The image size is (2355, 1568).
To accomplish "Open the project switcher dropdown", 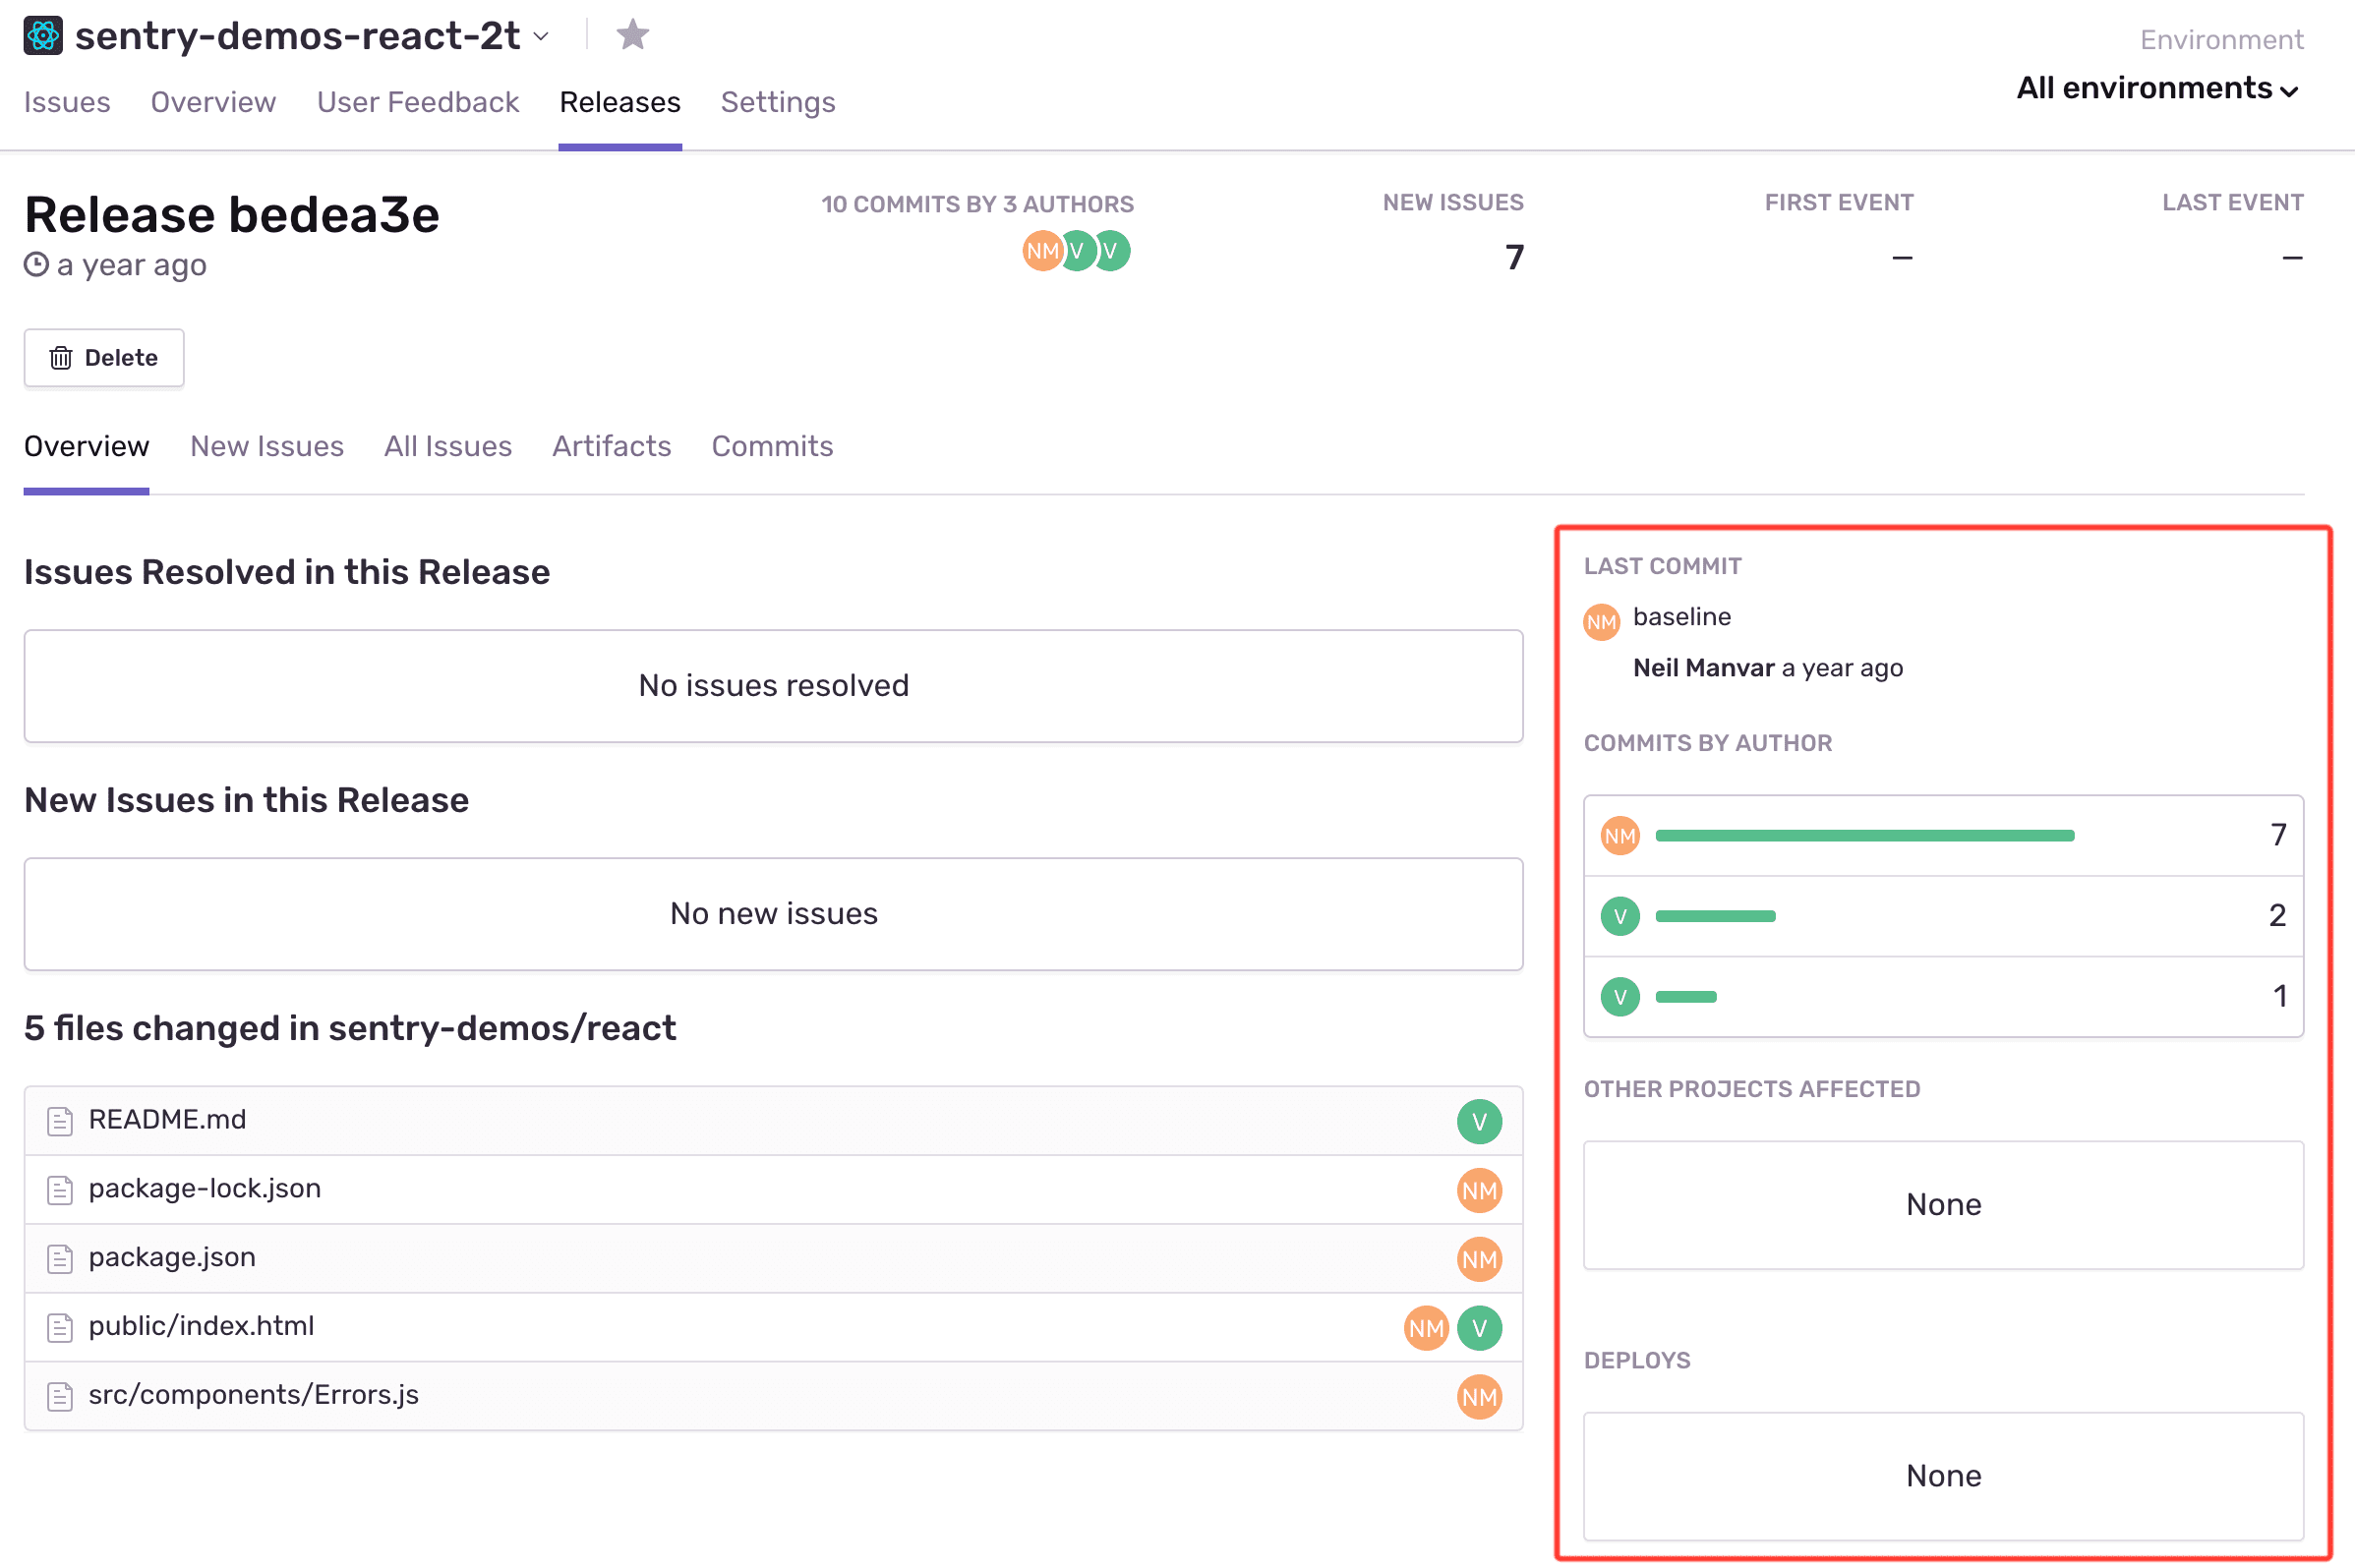I will [541, 37].
